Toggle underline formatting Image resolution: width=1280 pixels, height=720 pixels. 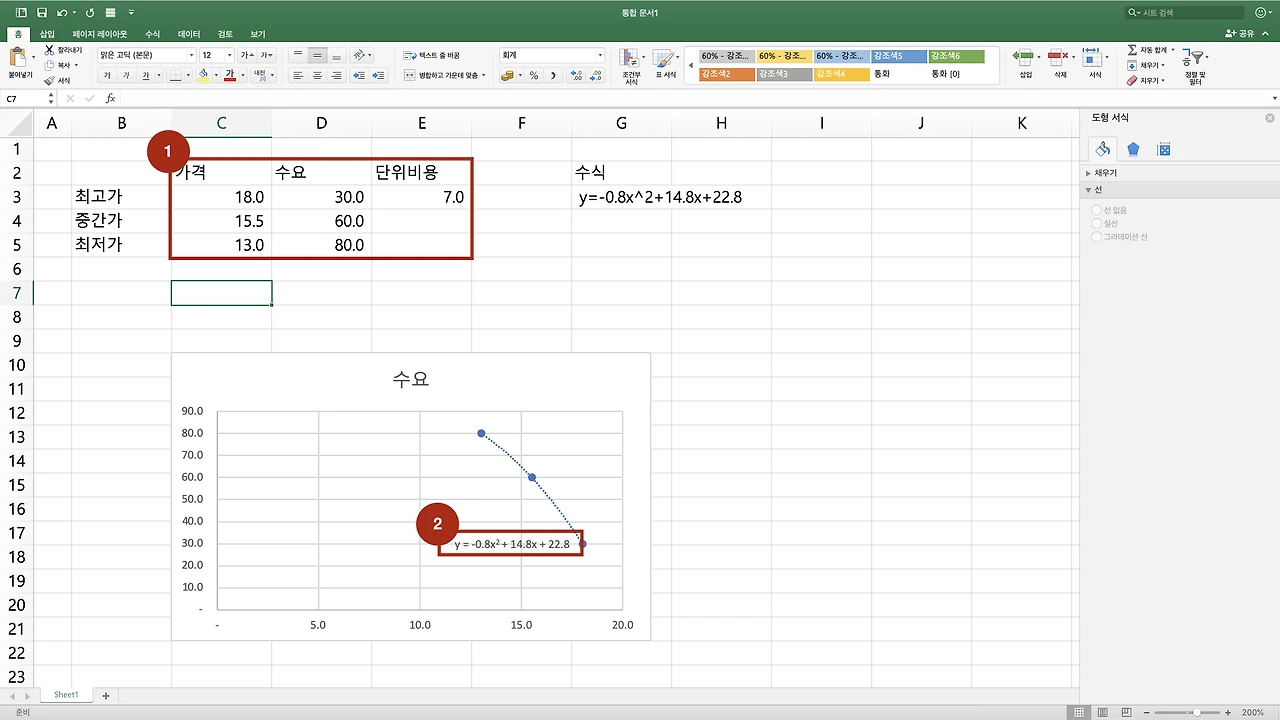[x=146, y=75]
